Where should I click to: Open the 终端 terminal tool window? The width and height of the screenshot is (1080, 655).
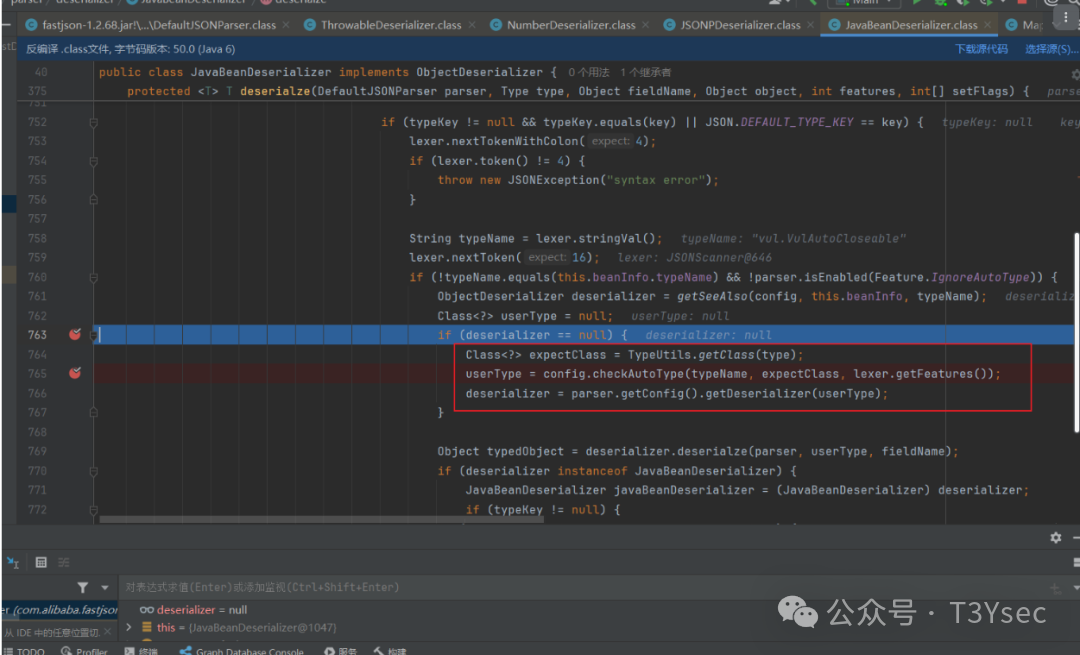click(142, 650)
